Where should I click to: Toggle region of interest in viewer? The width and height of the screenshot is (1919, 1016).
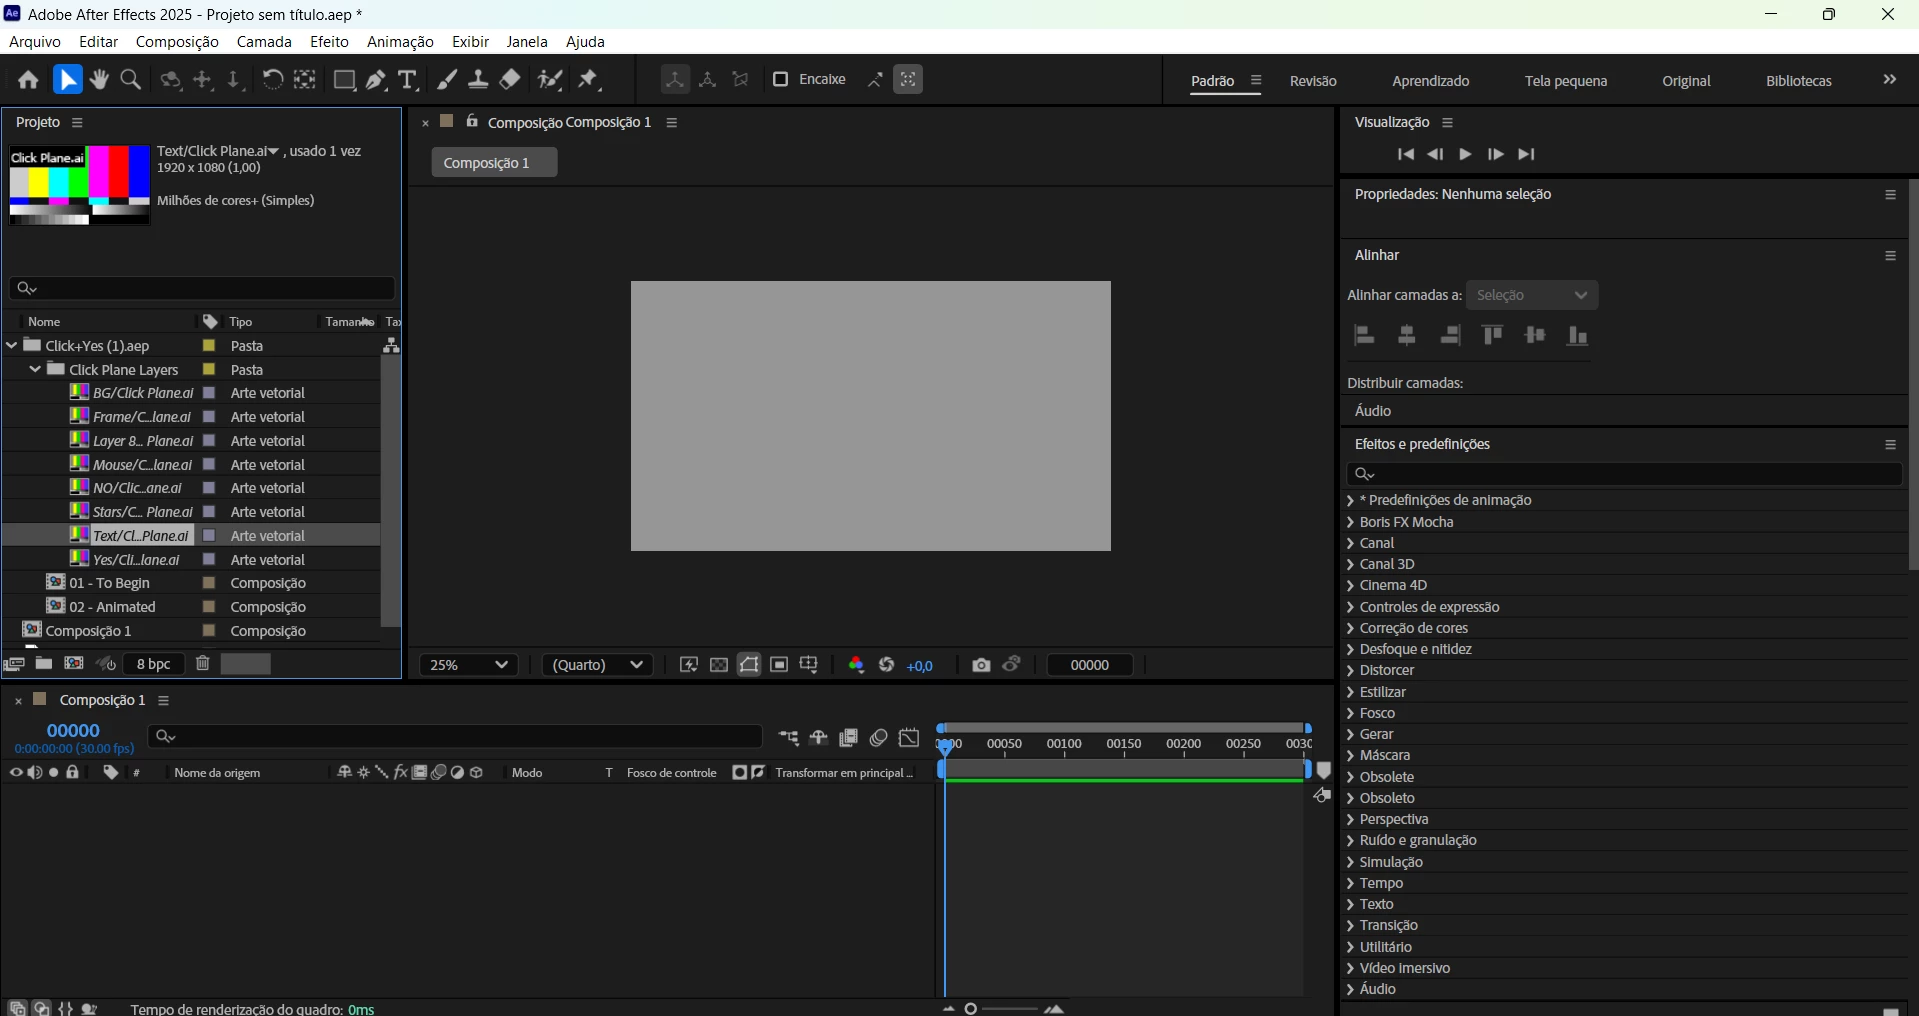pos(779,666)
